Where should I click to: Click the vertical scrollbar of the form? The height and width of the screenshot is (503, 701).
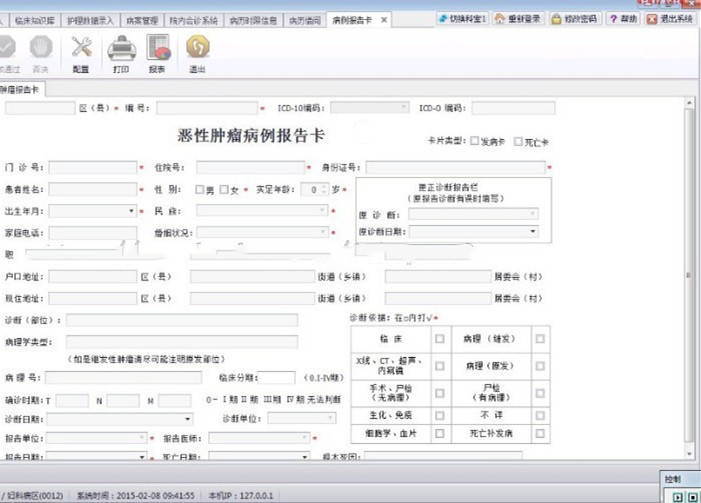(x=688, y=270)
